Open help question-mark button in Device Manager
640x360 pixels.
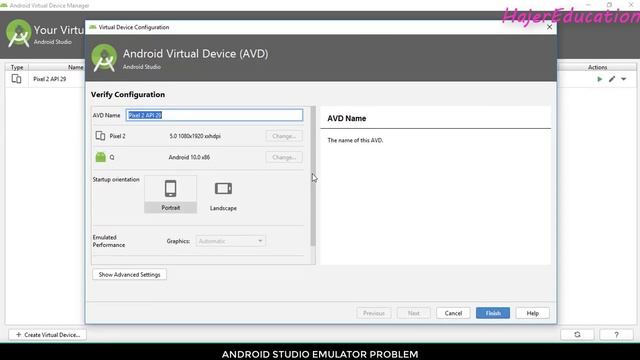616,335
